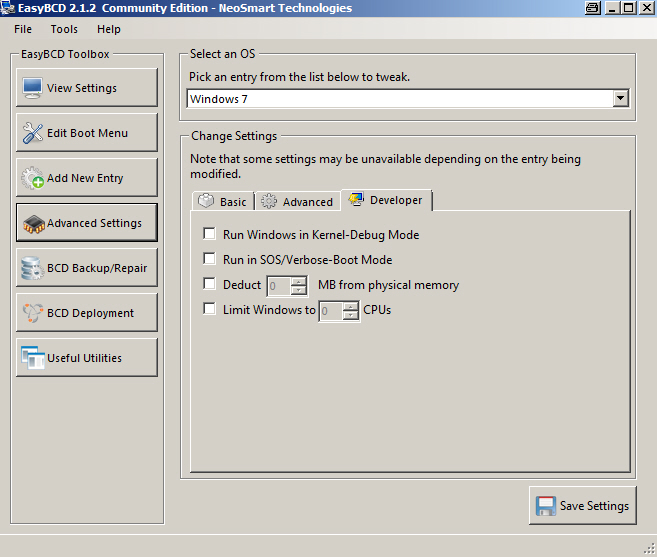Open Add New Entry

click(x=87, y=178)
